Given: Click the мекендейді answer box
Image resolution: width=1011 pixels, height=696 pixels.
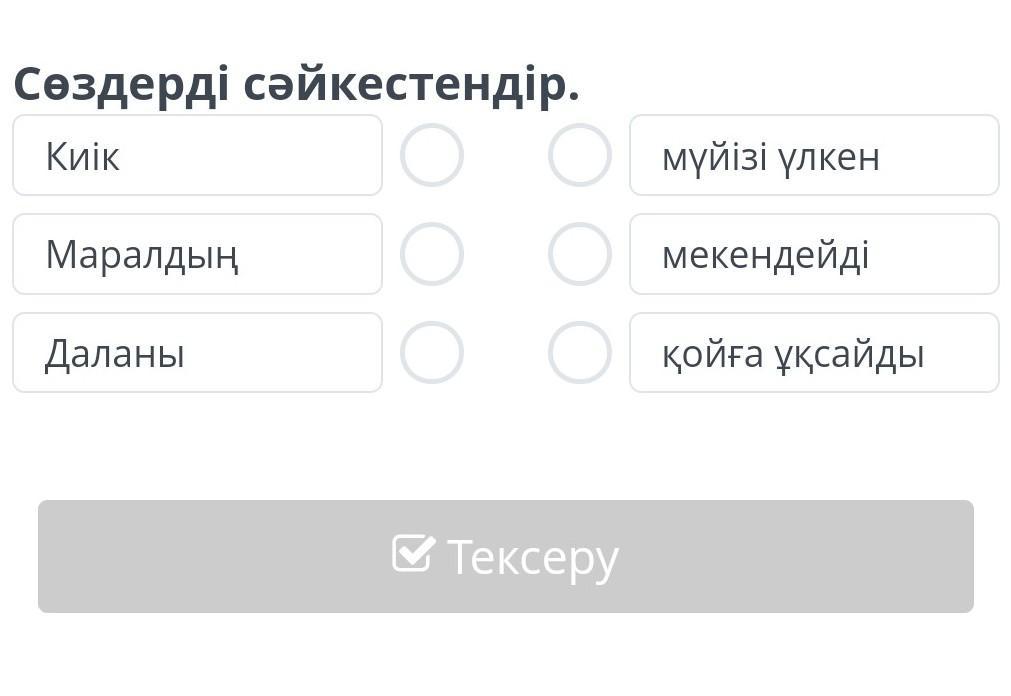Looking at the screenshot, I should pos(814,254).
